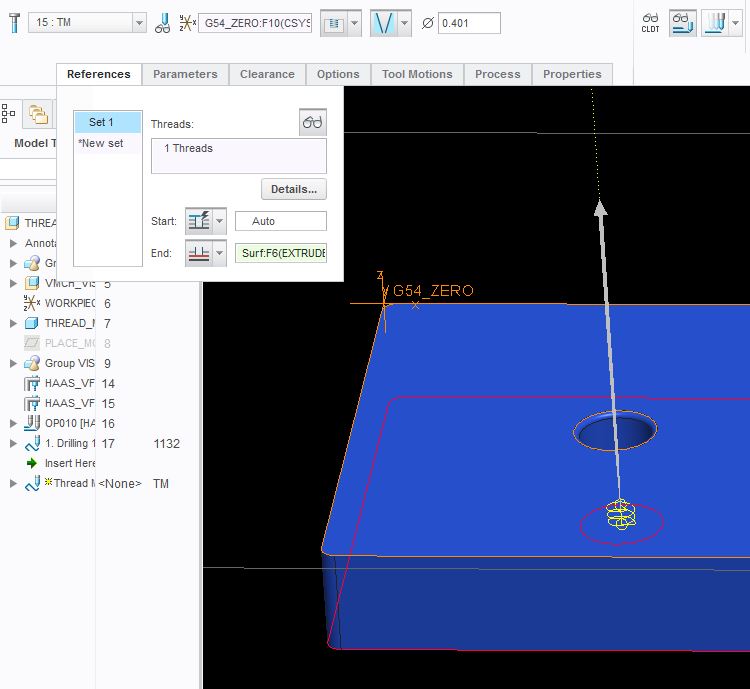Click the Details... button
750x689 pixels.
294,189
